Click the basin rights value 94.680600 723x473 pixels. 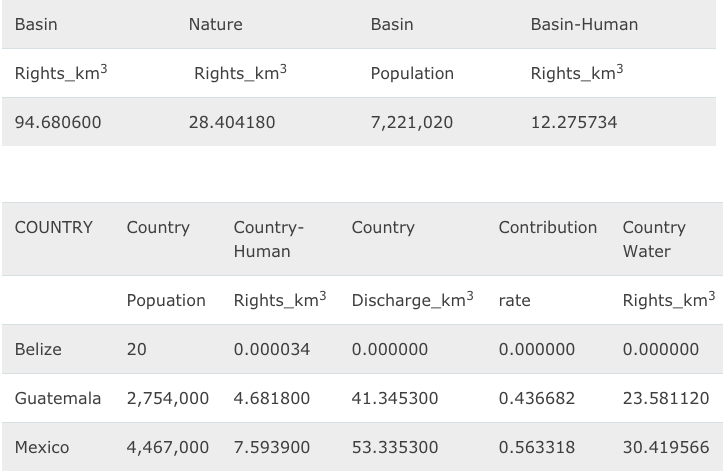(58, 122)
